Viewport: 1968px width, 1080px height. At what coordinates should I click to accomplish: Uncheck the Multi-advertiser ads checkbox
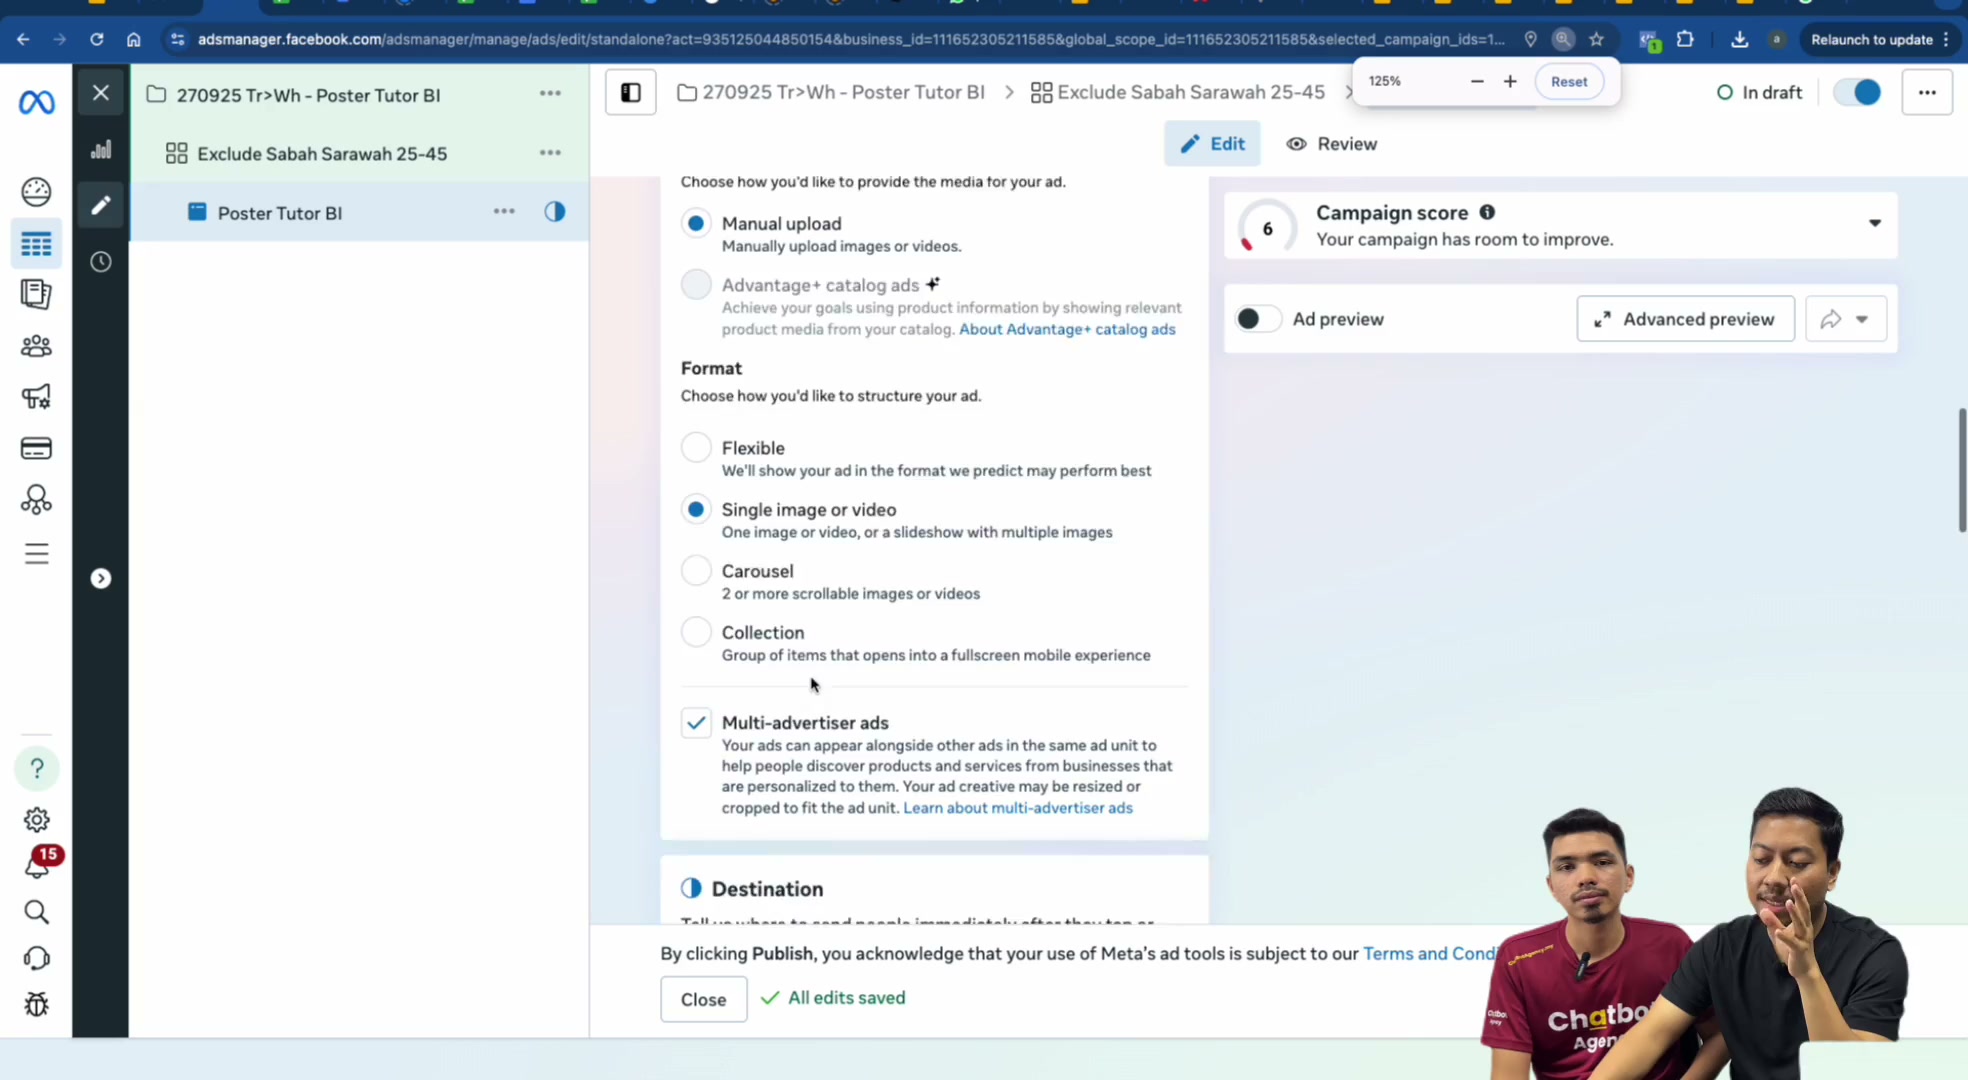click(x=696, y=722)
